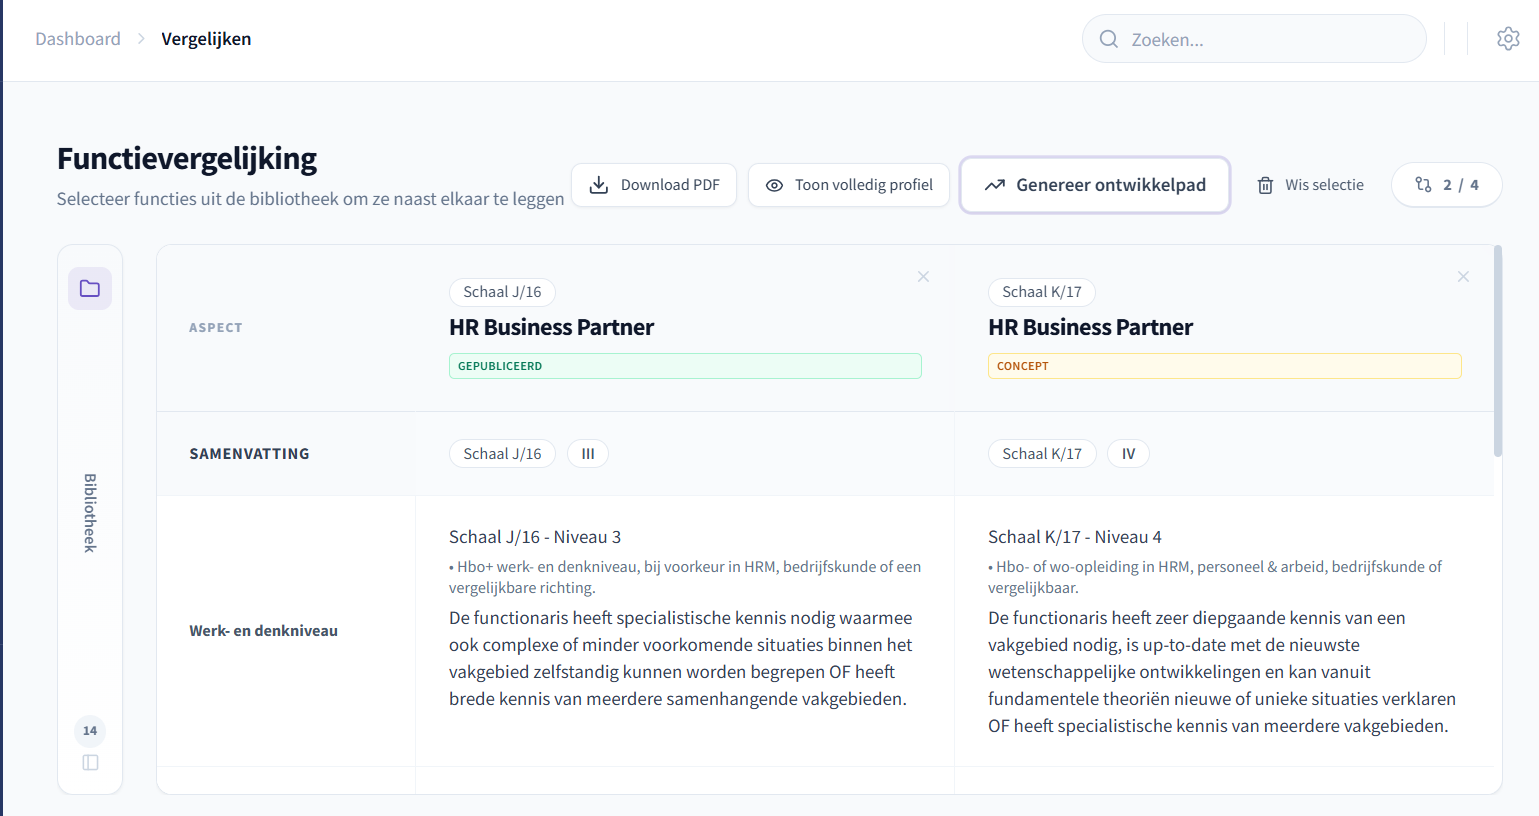
Task: Click Toon volledig profiel button
Action: click(849, 185)
